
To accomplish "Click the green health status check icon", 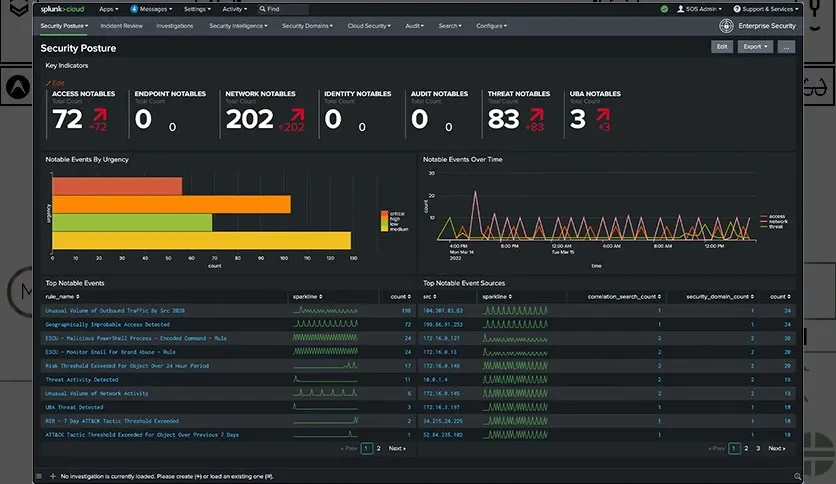I will [664, 9].
